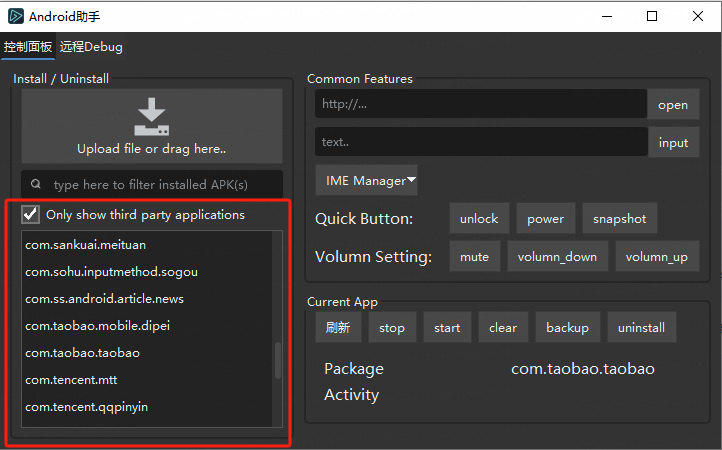Take a snapshot with snapshot button
This screenshot has height=450, width=722.
click(x=620, y=218)
